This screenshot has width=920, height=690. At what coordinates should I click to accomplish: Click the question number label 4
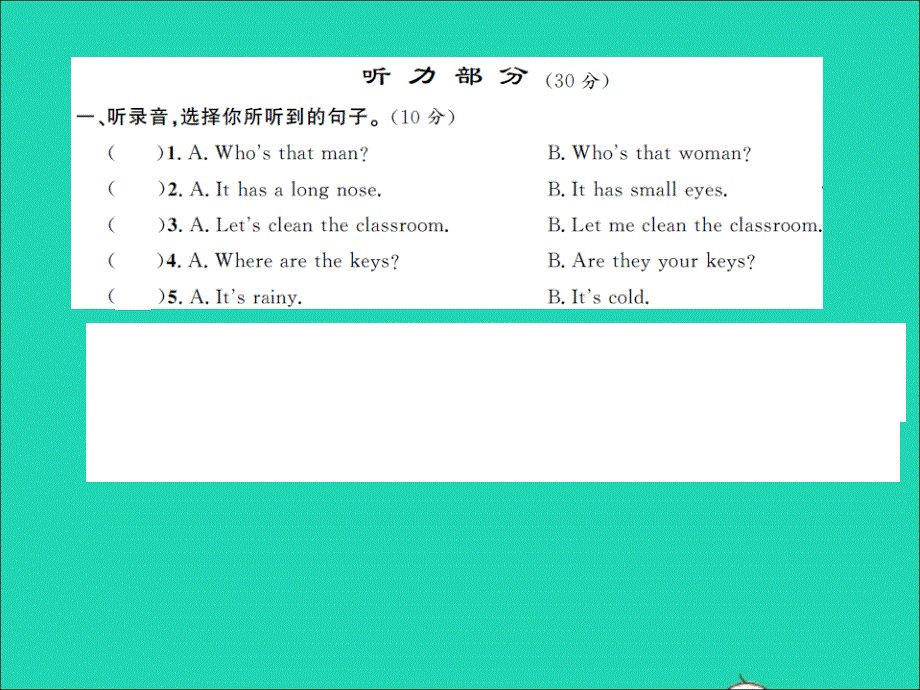170,261
